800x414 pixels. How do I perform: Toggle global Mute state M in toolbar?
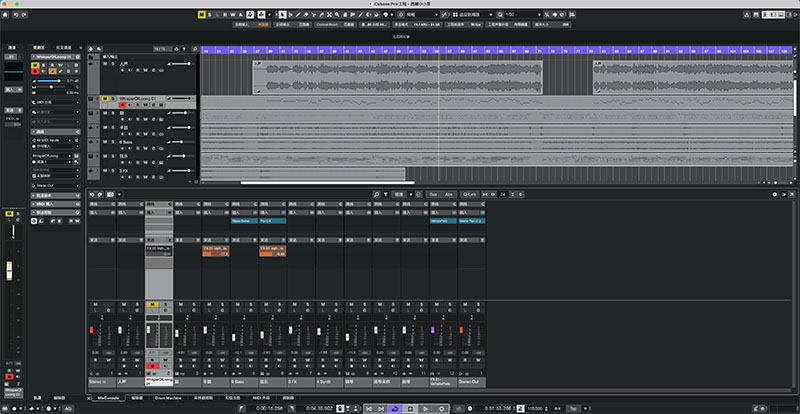coord(201,15)
